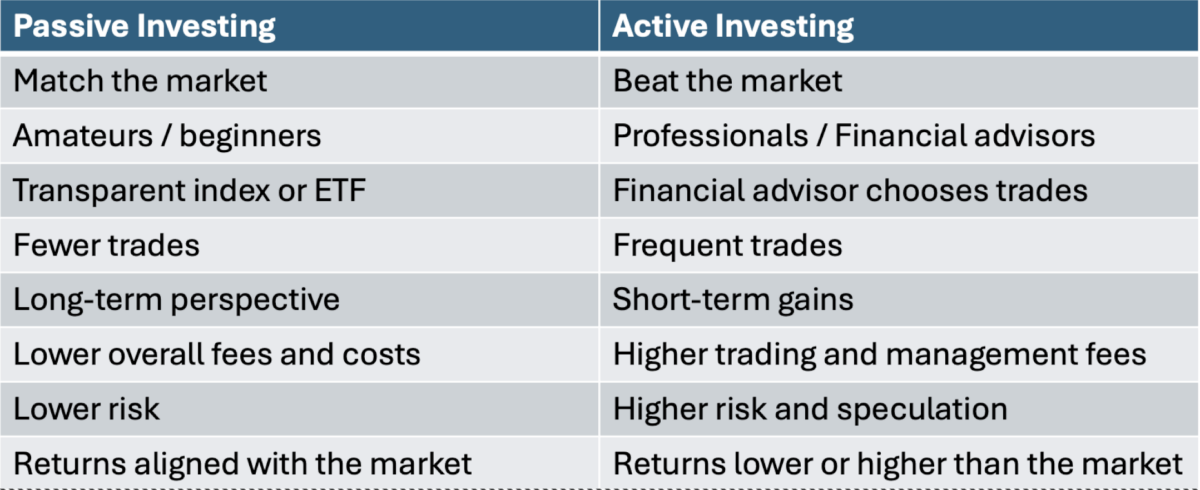Select the 'Beat the market' cell
Screen dimensions: 1200x490
pyautogui.click(x=900, y=80)
